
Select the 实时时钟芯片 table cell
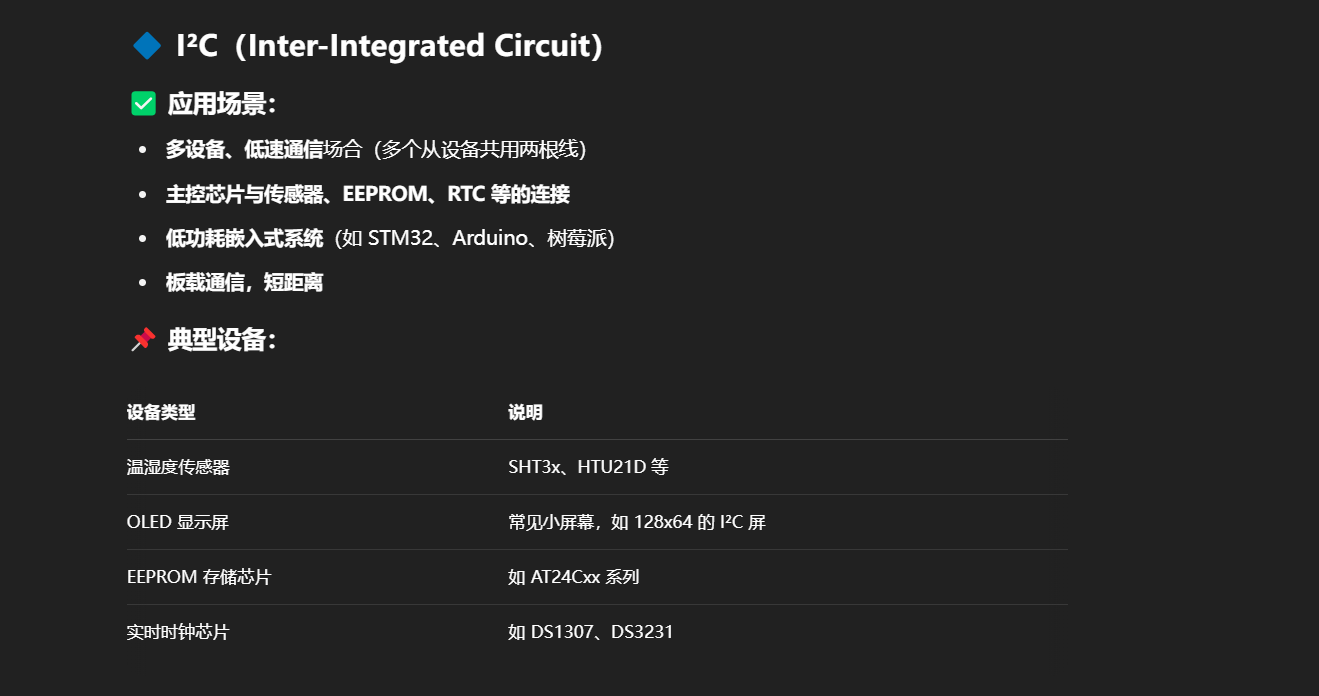[x=178, y=632]
